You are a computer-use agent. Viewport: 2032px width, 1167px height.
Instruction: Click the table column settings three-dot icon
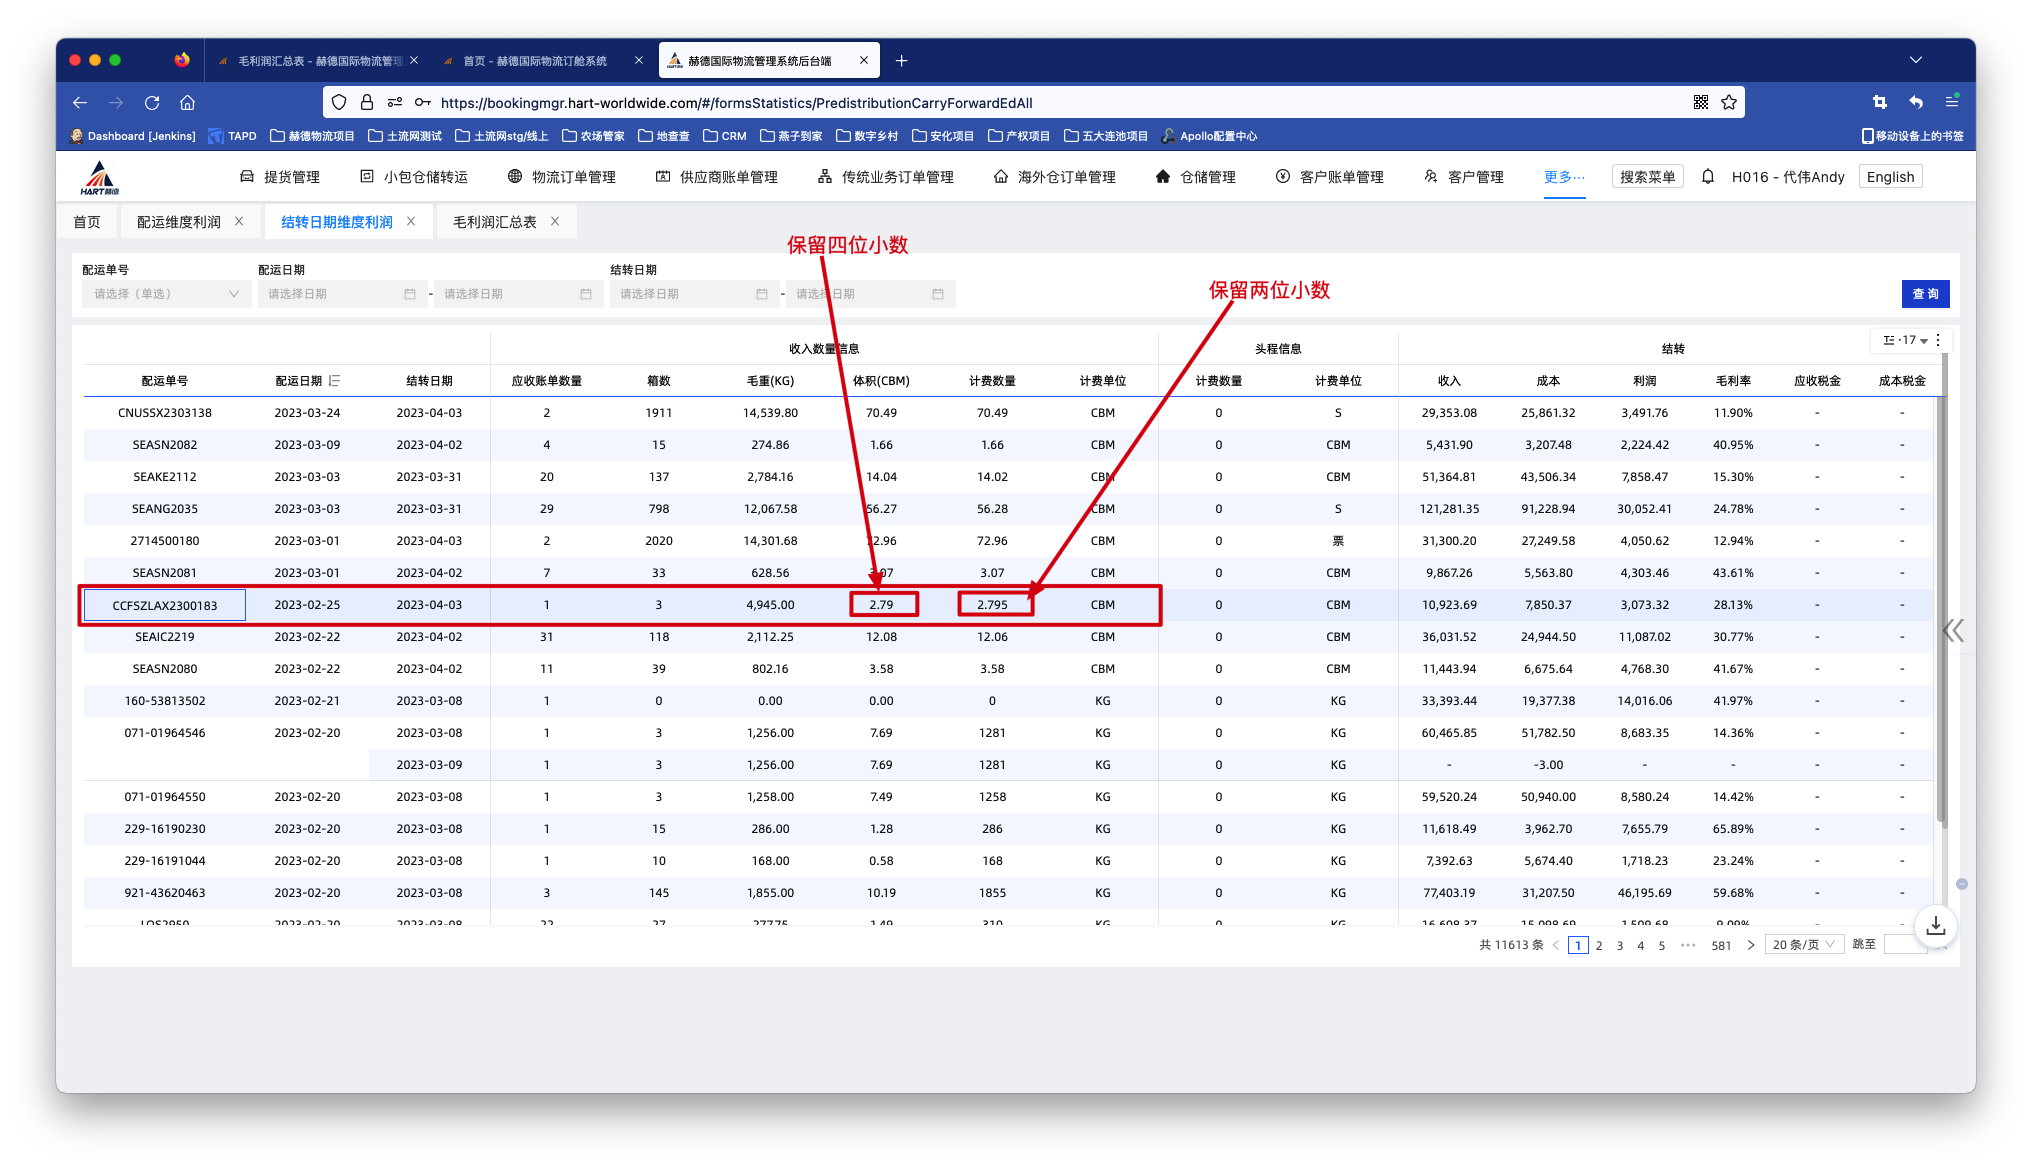point(1938,340)
